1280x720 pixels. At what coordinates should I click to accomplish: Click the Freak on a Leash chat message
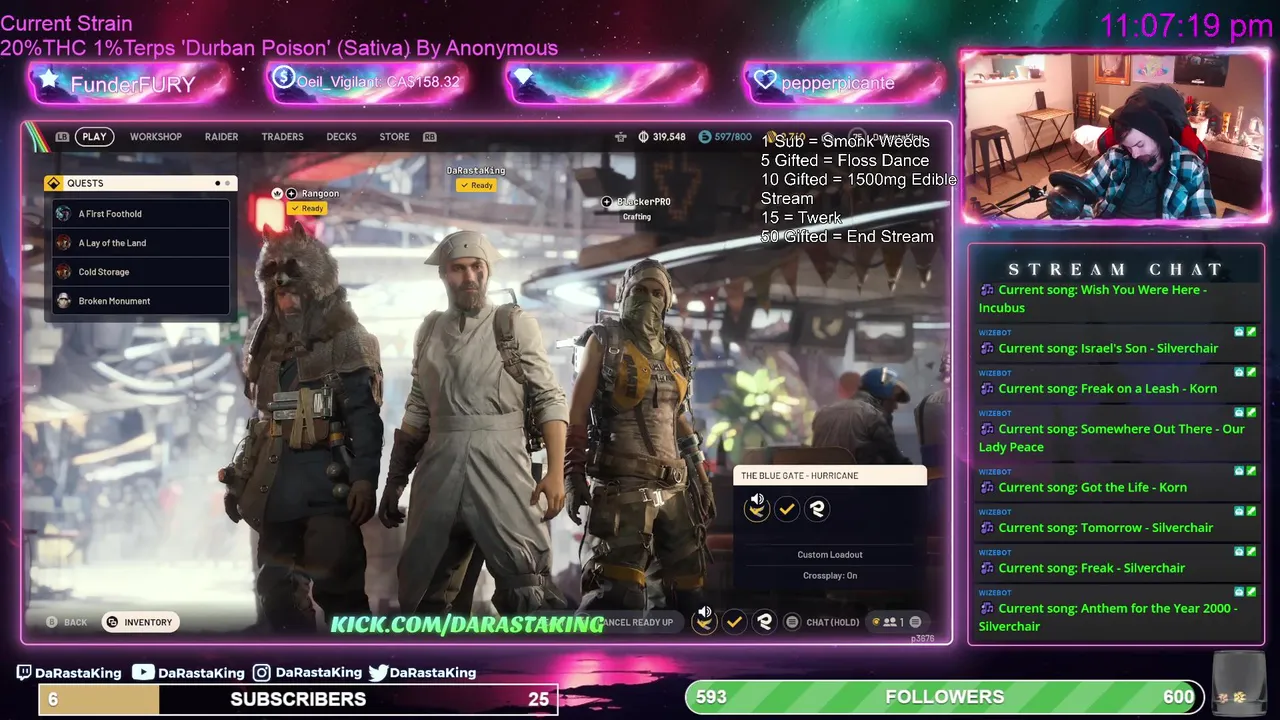tap(1117, 385)
